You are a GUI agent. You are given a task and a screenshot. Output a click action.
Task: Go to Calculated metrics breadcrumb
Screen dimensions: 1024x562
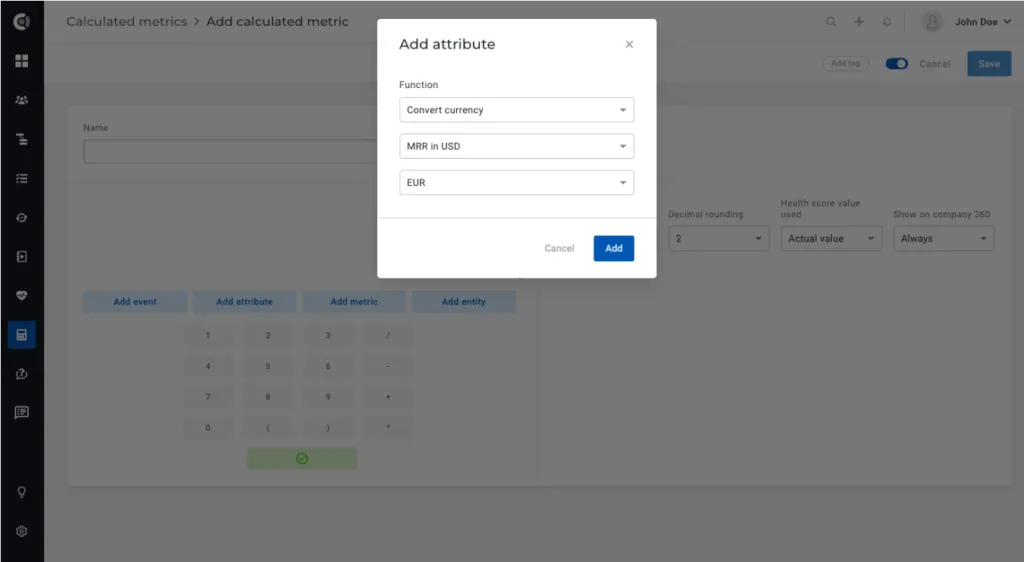pos(127,22)
